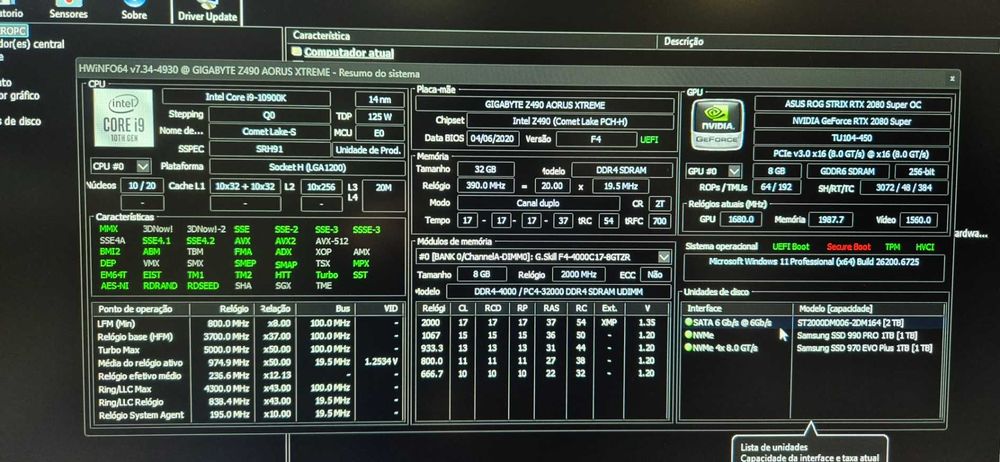Click green status dot beside SATA 6 Gb/s
The image size is (1000, 462).
pos(688,322)
